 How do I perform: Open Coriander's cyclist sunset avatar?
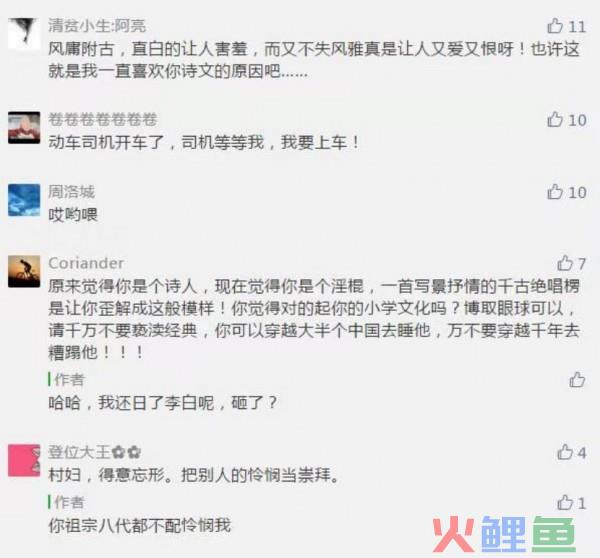[x=24, y=271]
